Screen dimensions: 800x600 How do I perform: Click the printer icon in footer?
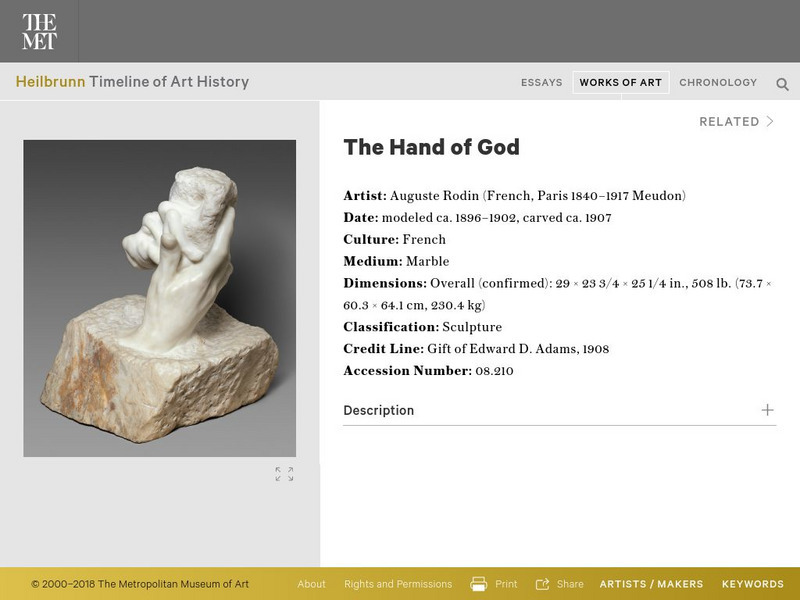coord(478,584)
